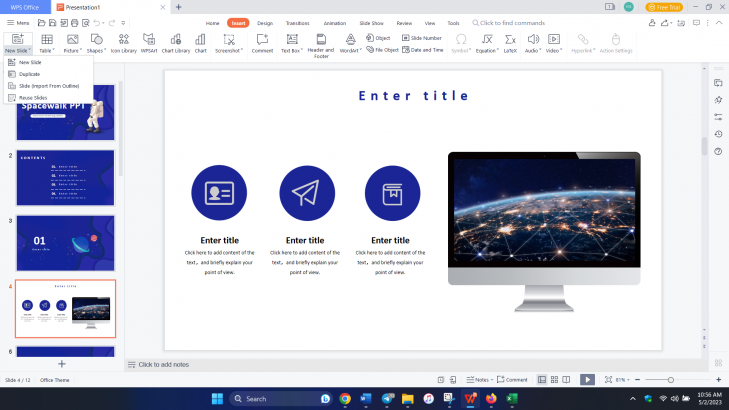Click the 'Click to find commands' search field
Image resolution: width=729 pixels, height=410 pixels.
click(509, 23)
